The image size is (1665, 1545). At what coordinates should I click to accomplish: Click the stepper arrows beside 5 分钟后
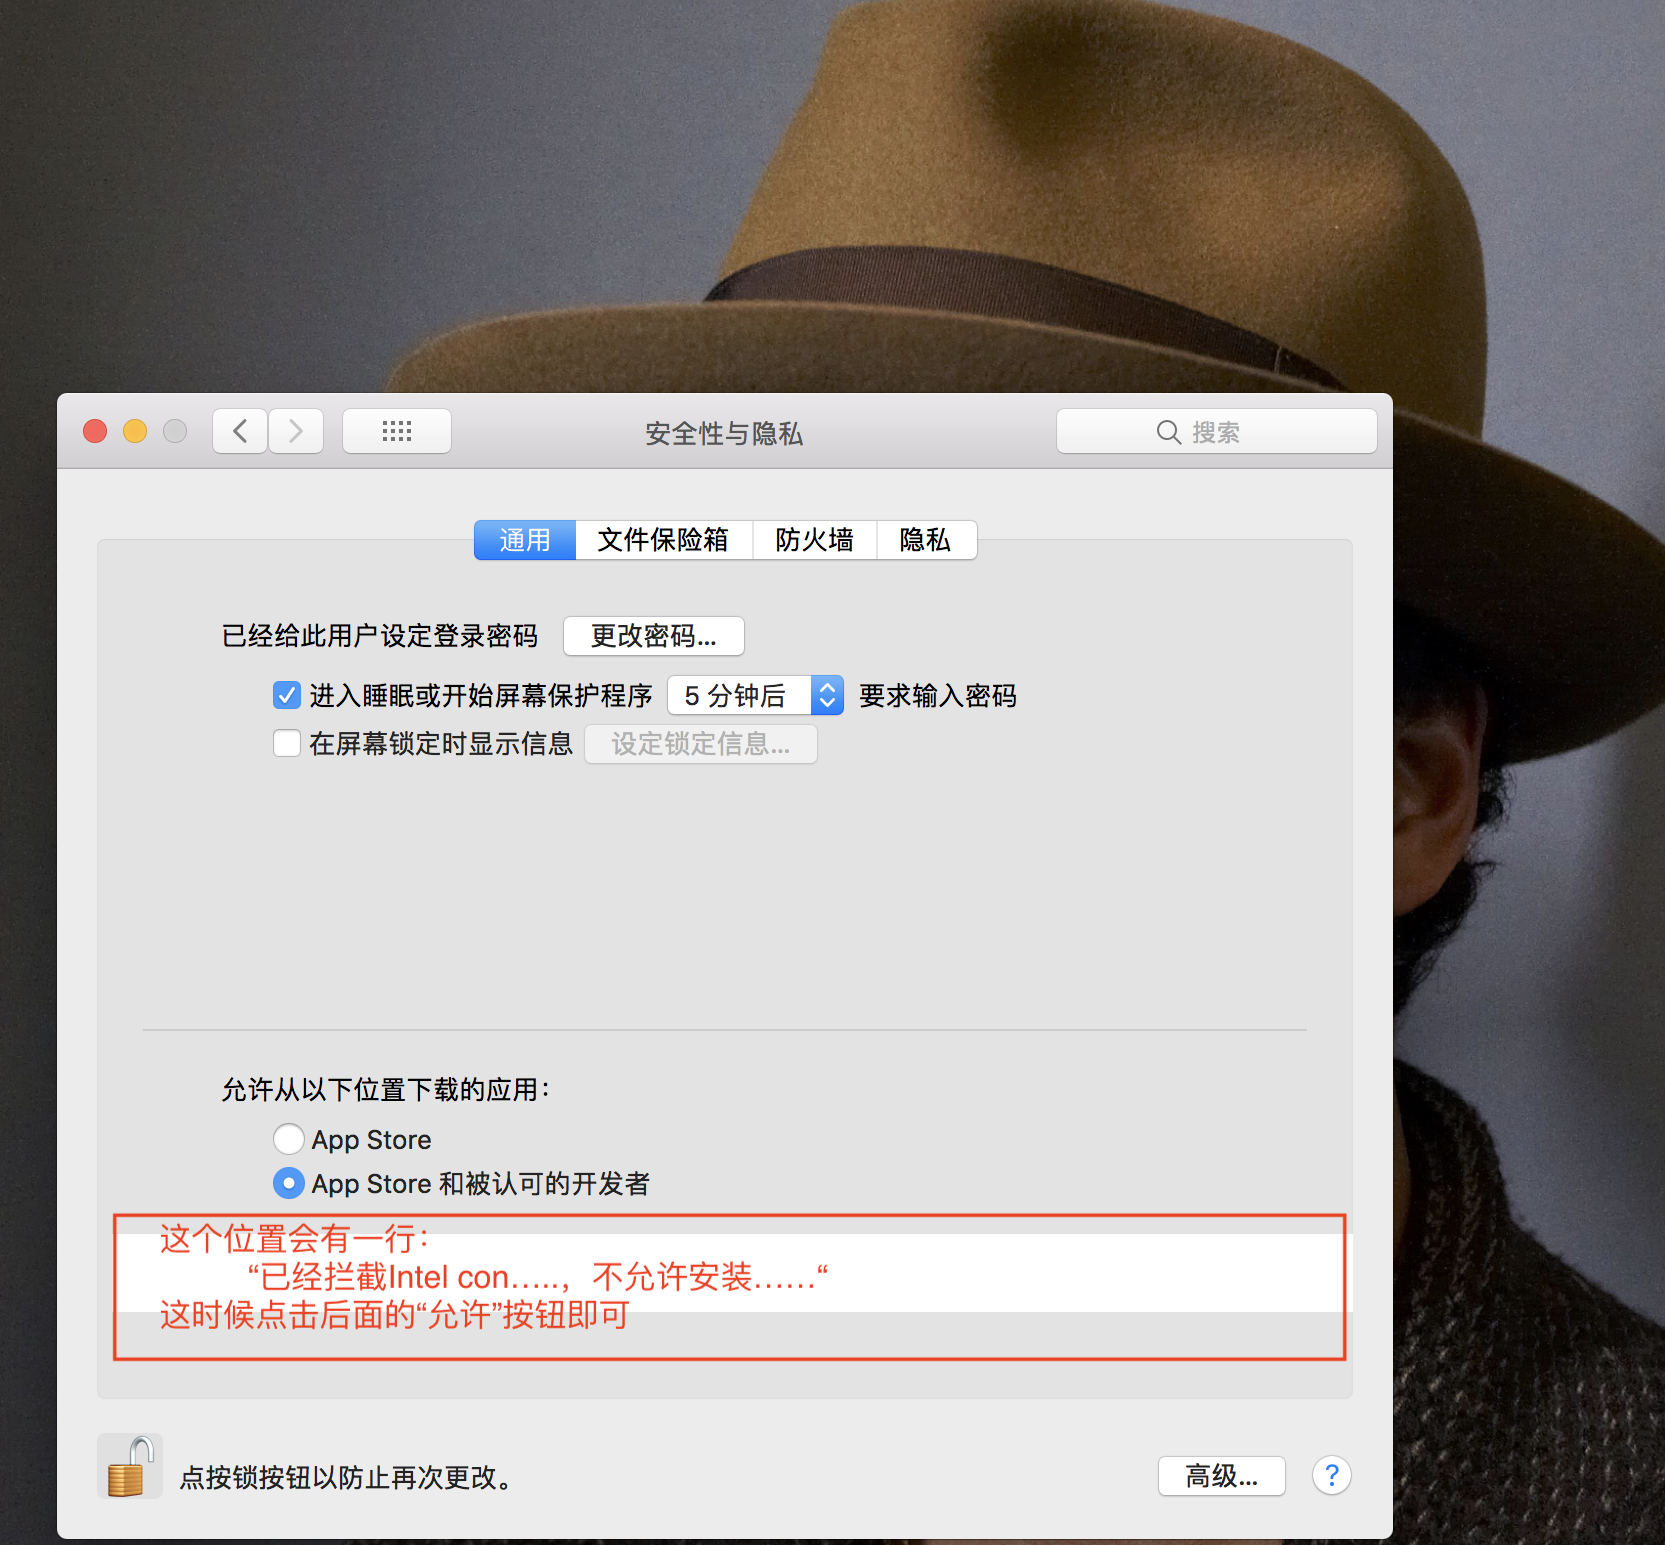(x=827, y=695)
